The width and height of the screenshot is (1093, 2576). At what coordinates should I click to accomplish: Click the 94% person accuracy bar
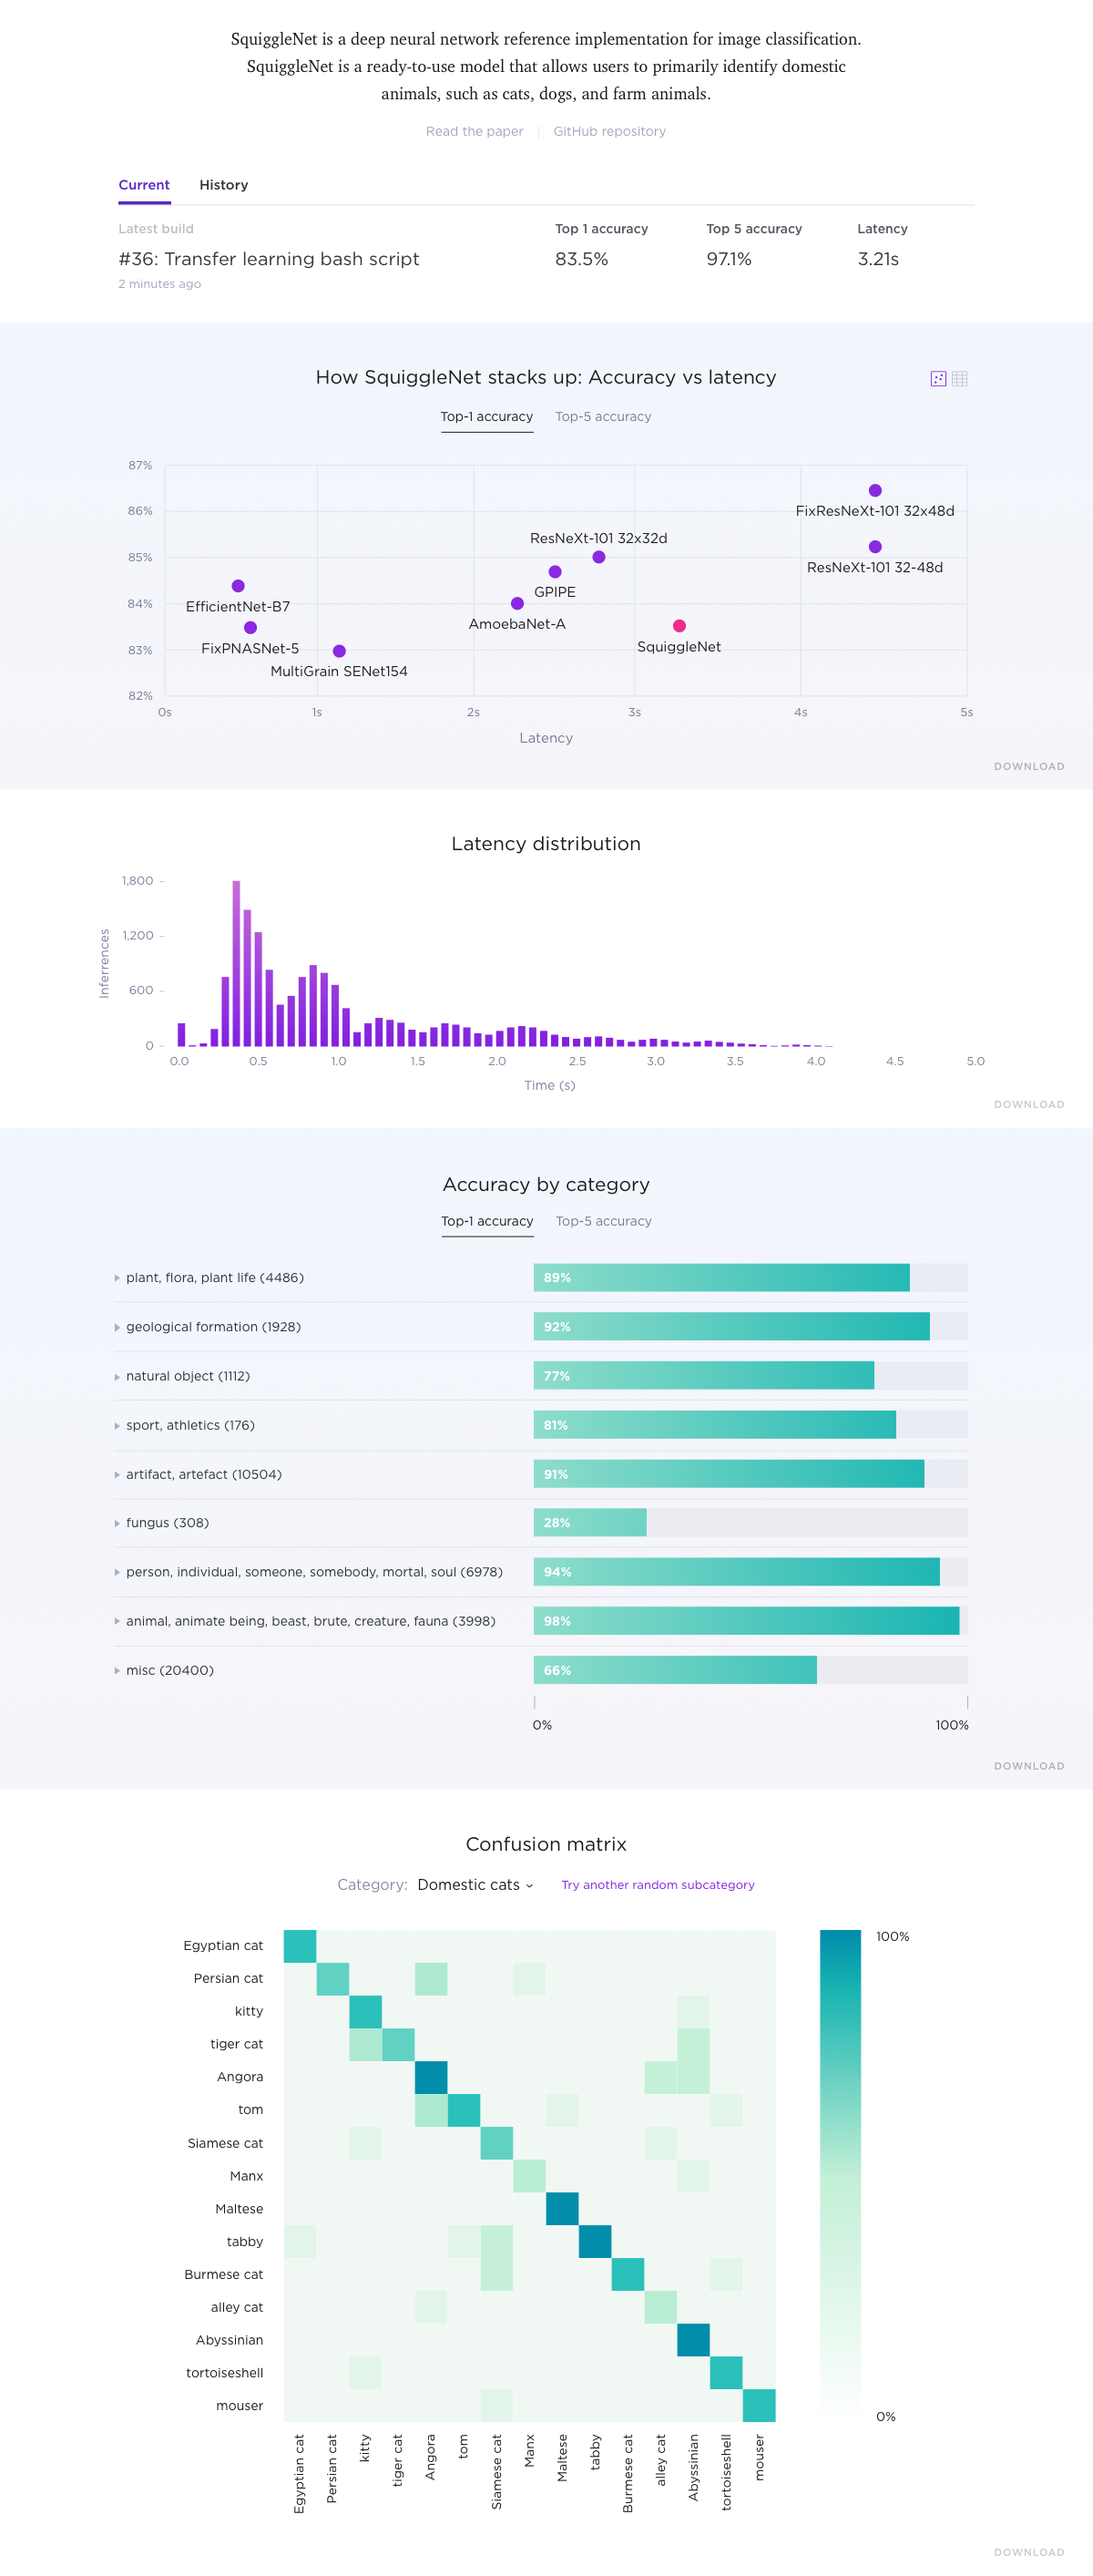click(x=736, y=1572)
